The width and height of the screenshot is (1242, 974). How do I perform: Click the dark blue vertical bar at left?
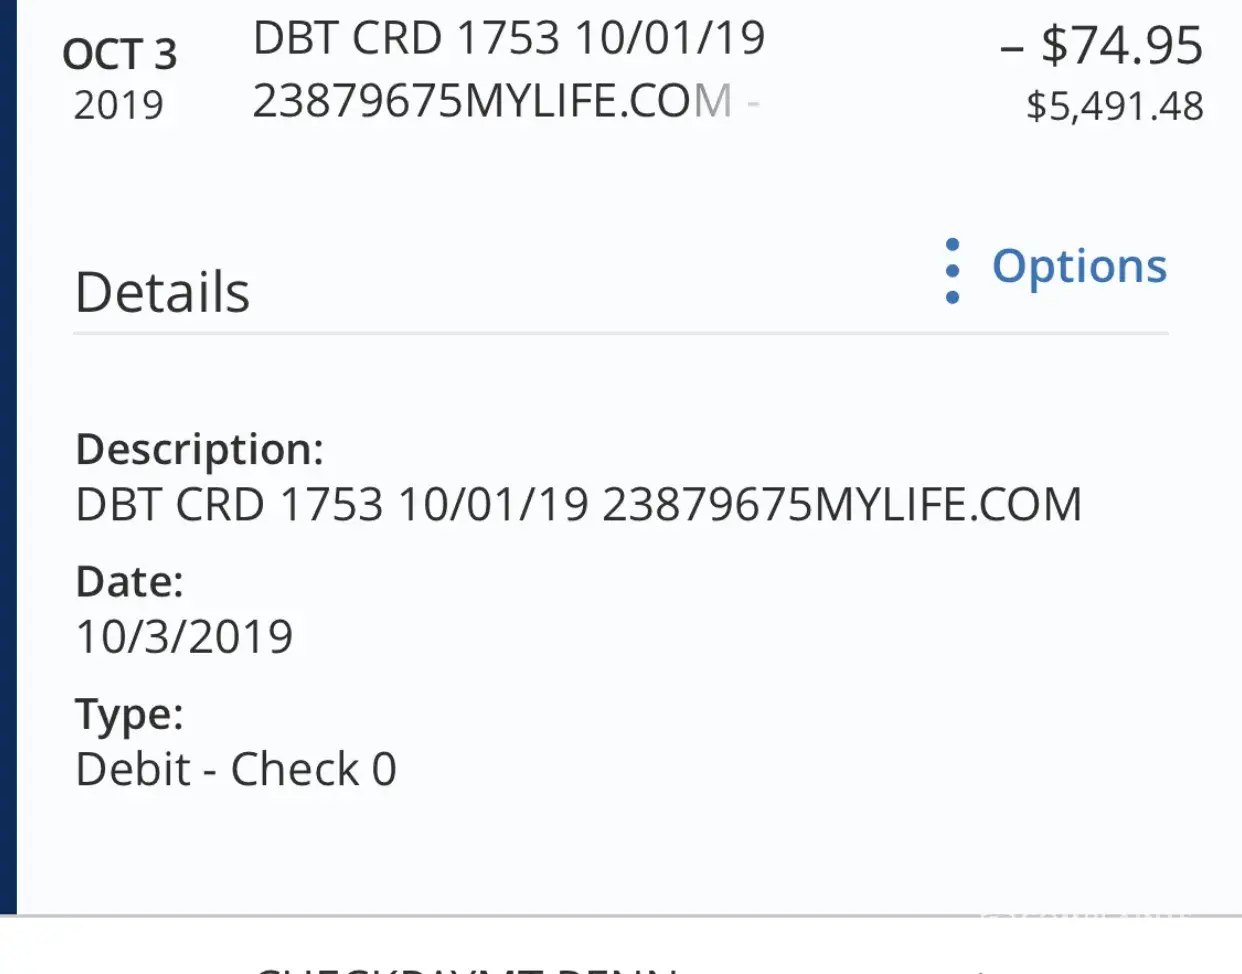[8, 450]
